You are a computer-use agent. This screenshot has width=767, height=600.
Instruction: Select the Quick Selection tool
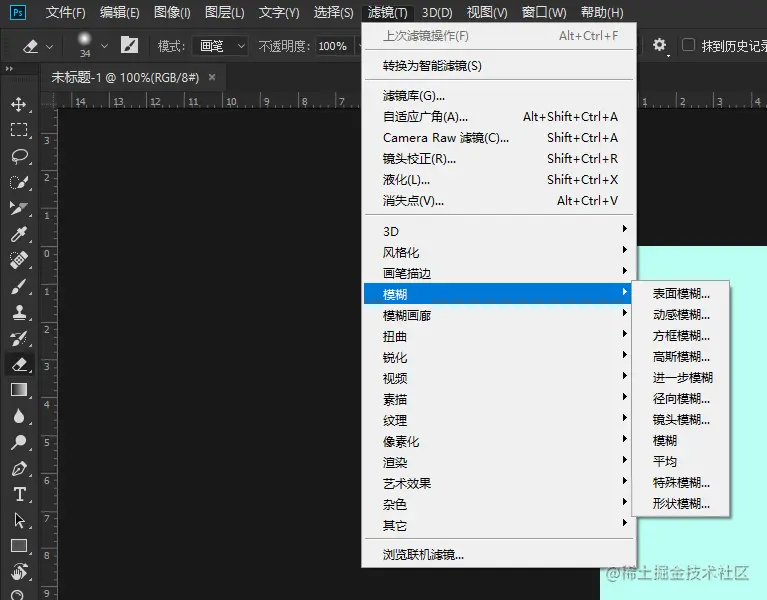(19, 182)
